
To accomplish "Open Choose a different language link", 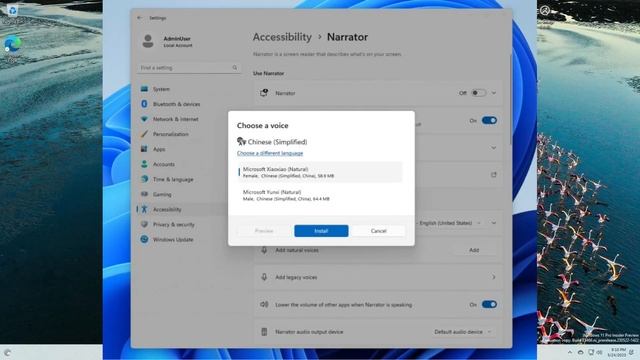I will pos(270,153).
